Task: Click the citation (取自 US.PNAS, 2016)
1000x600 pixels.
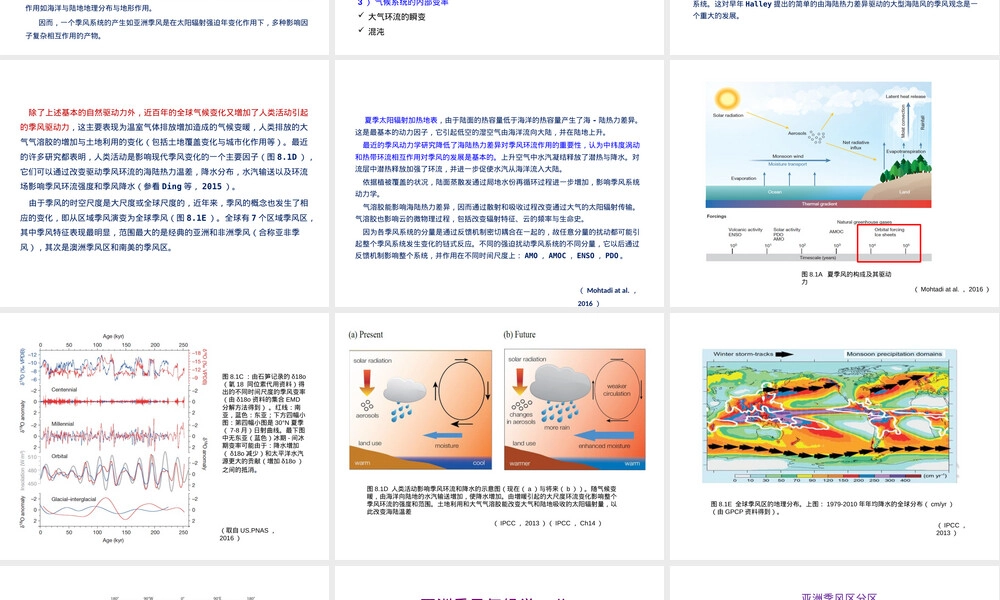Action: pos(247,534)
